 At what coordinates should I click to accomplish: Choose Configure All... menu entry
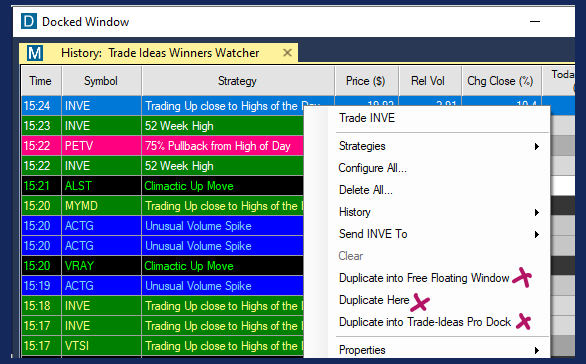pos(372,168)
